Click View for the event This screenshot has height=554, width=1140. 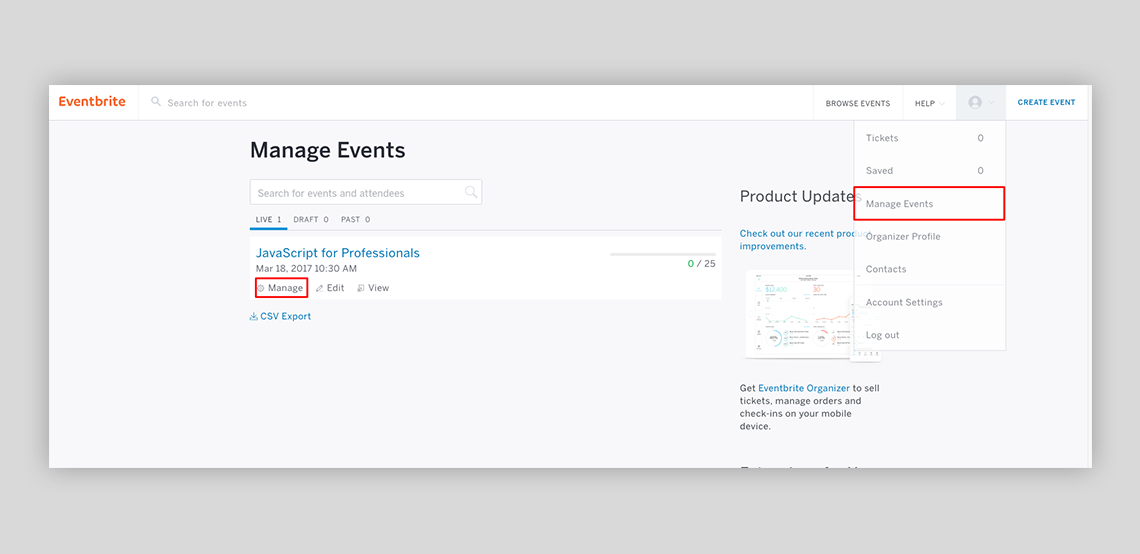pos(373,288)
